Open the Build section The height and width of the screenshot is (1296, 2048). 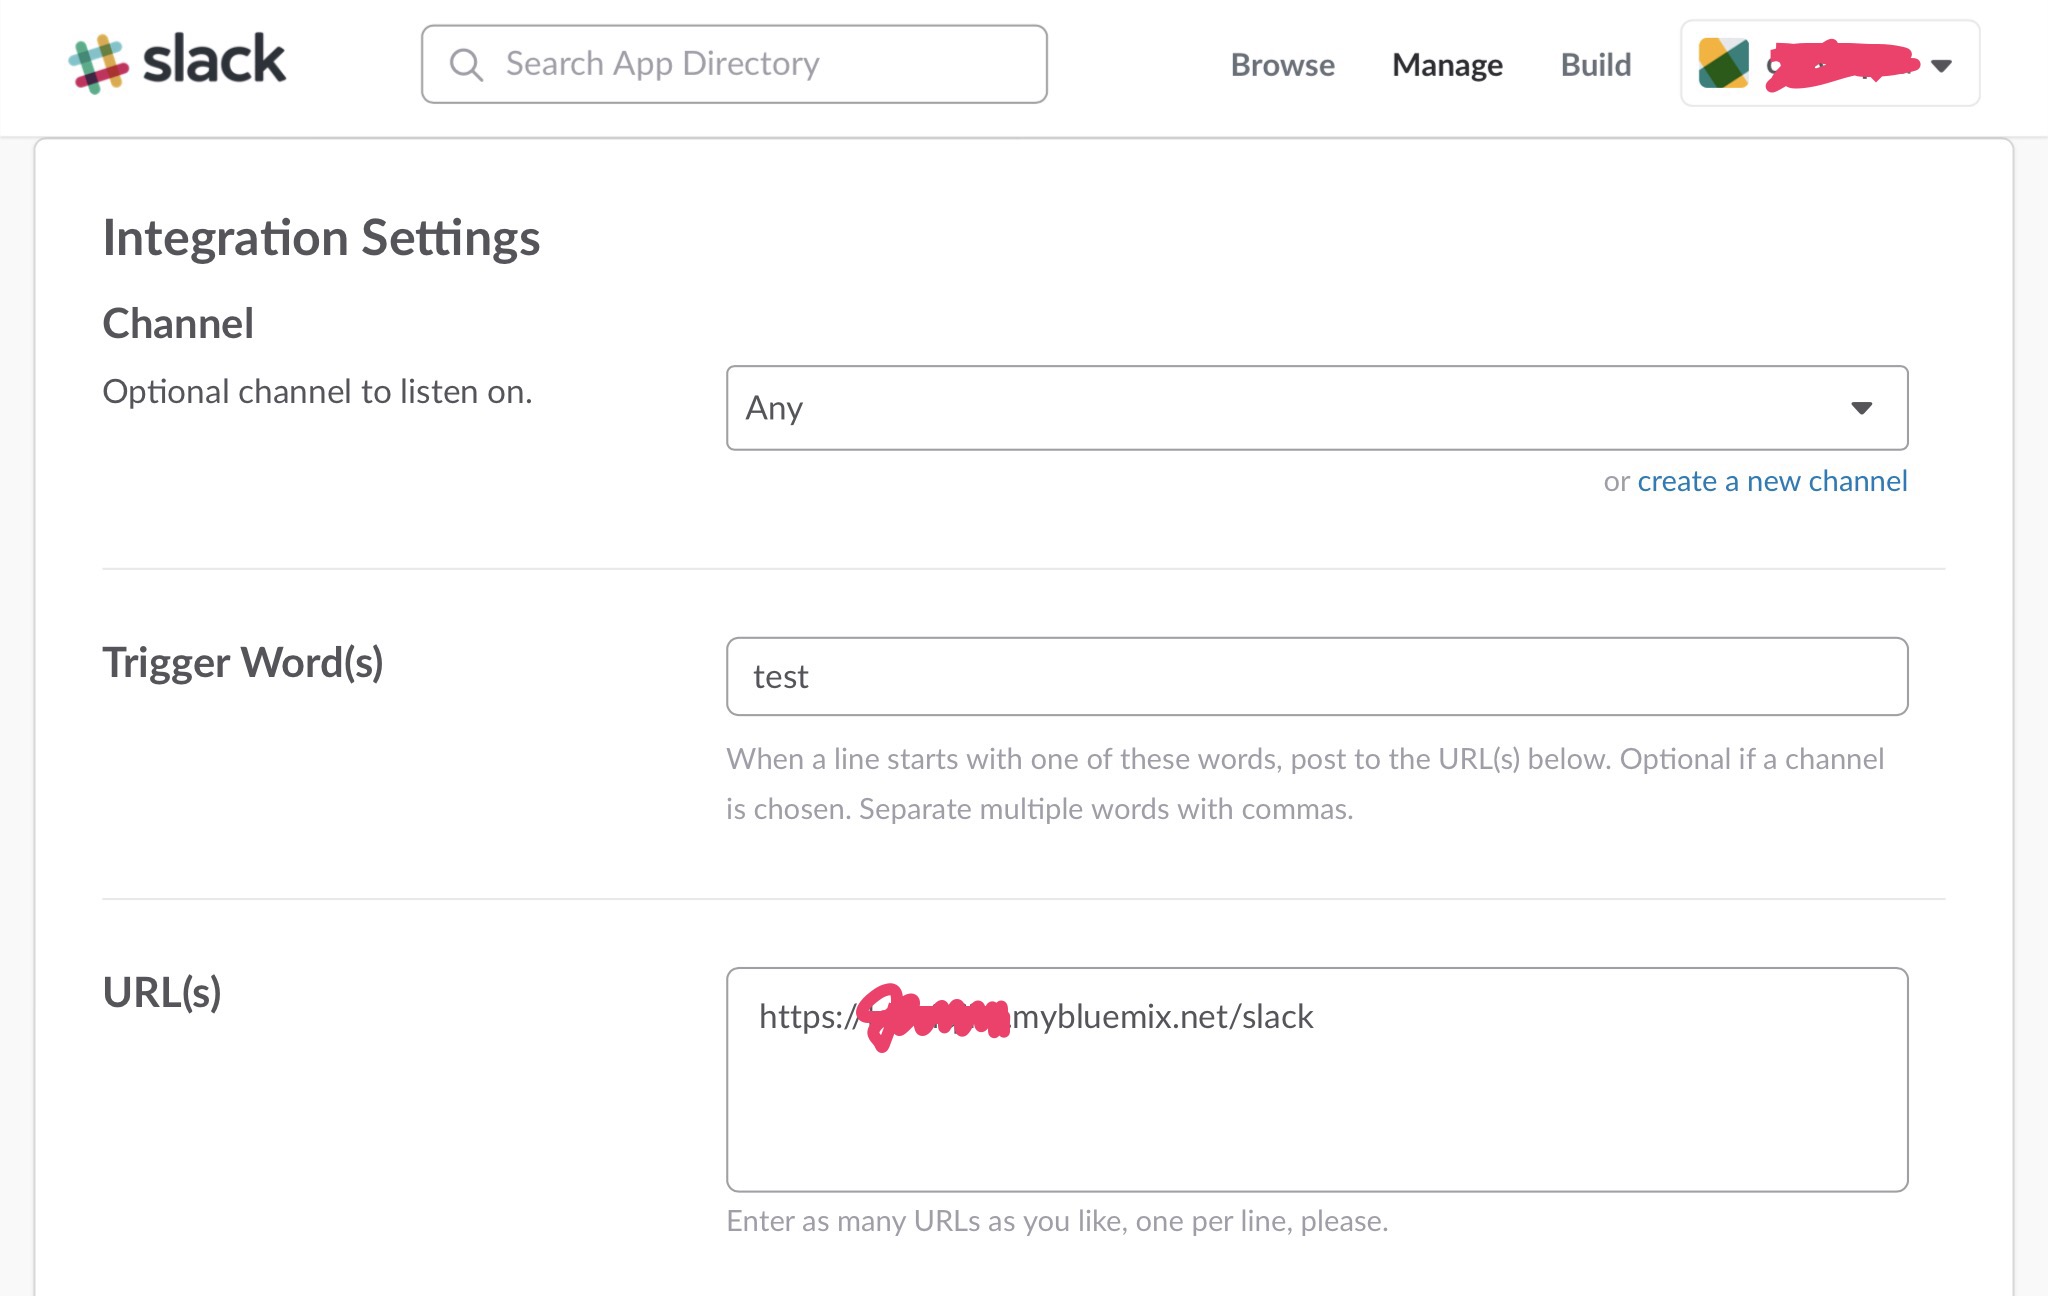(x=1595, y=65)
